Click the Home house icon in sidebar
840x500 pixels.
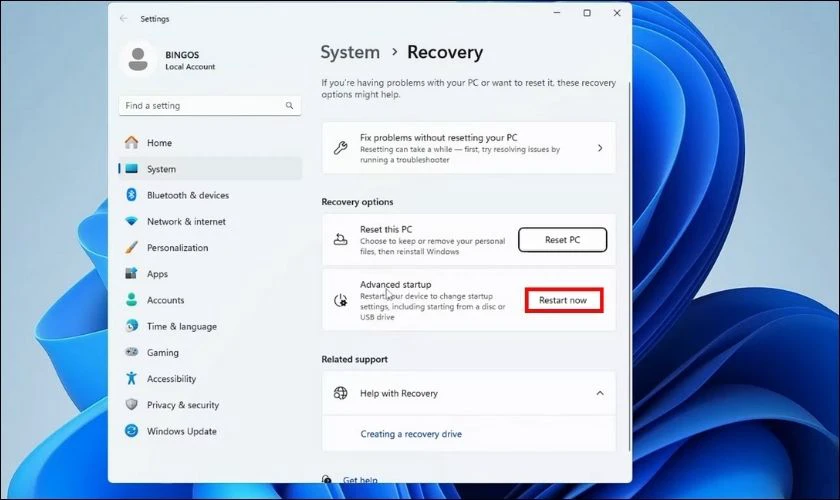click(131, 142)
